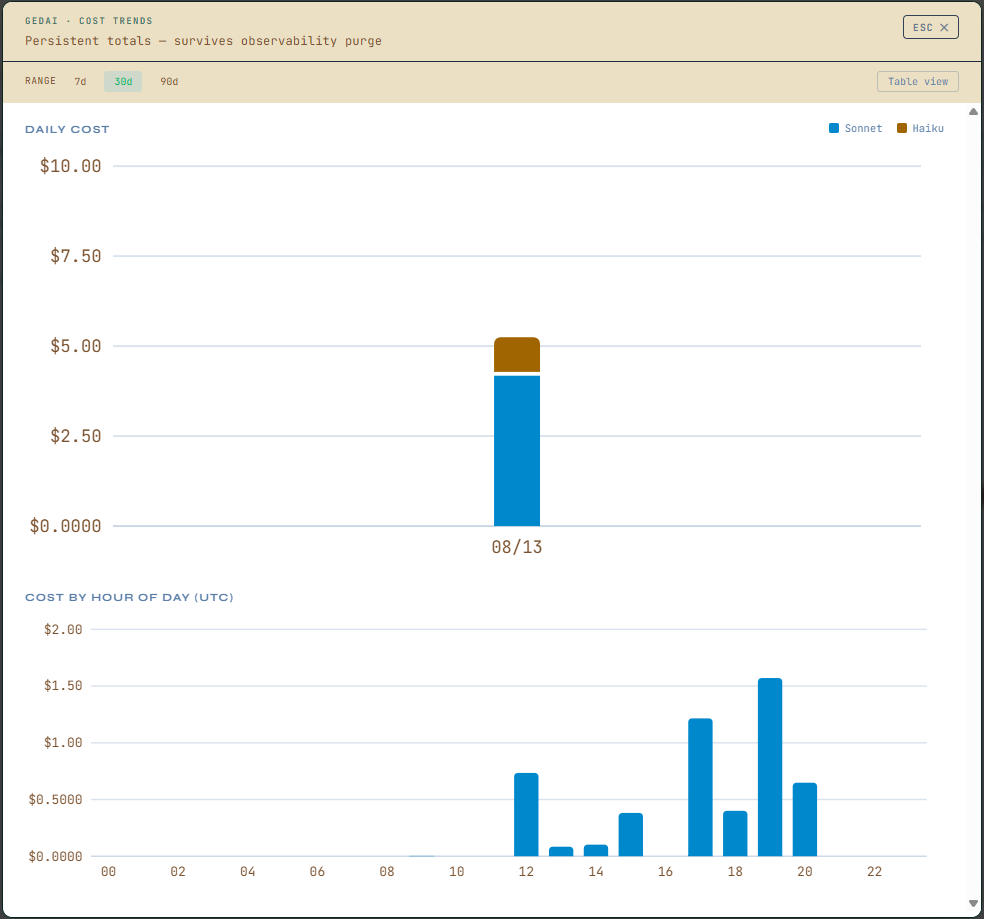Click the Persistent totals subtitle text
The height and width of the screenshot is (919, 984).
pyautogui.click(x=203, y=41)
